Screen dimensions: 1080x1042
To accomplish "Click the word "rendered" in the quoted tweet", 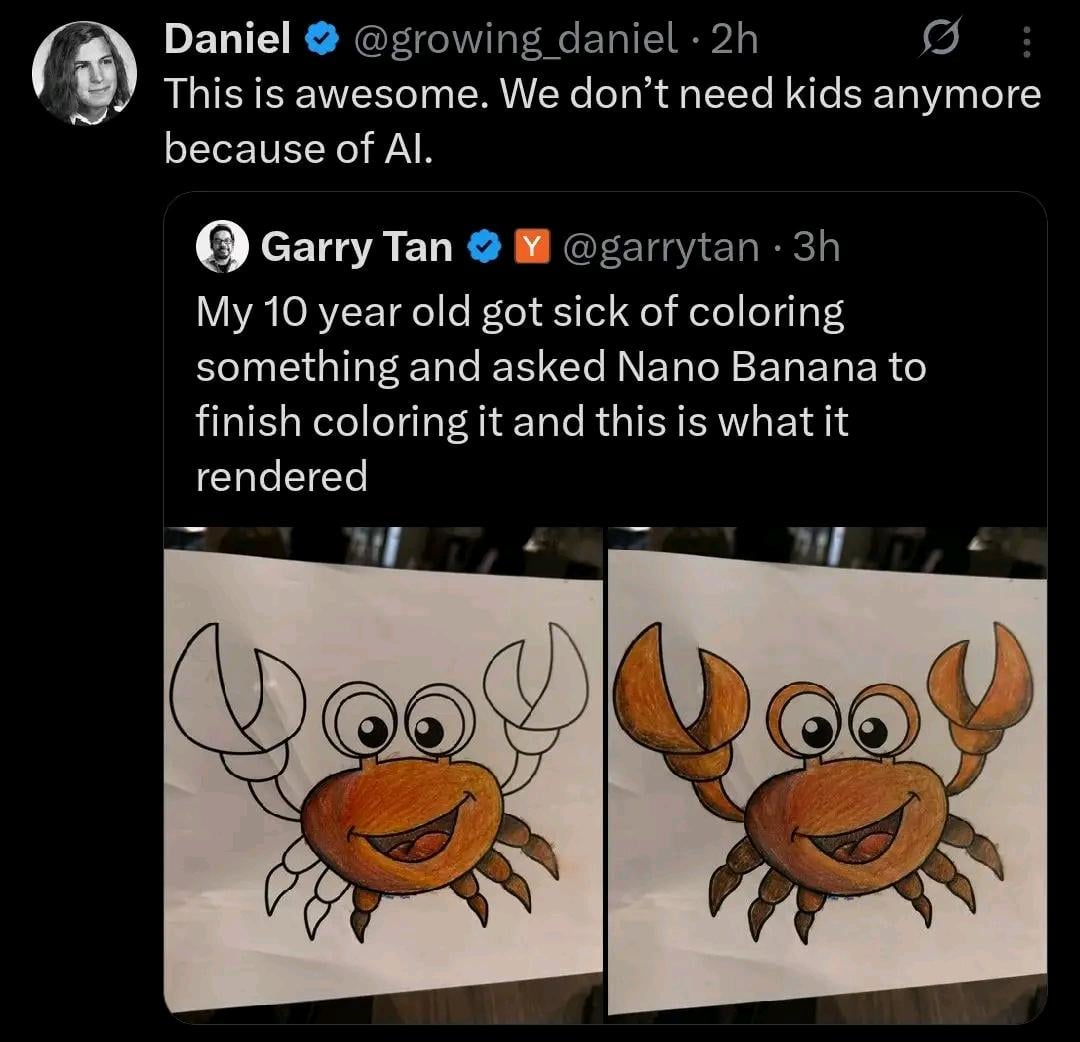I will (x=282, y=476).
